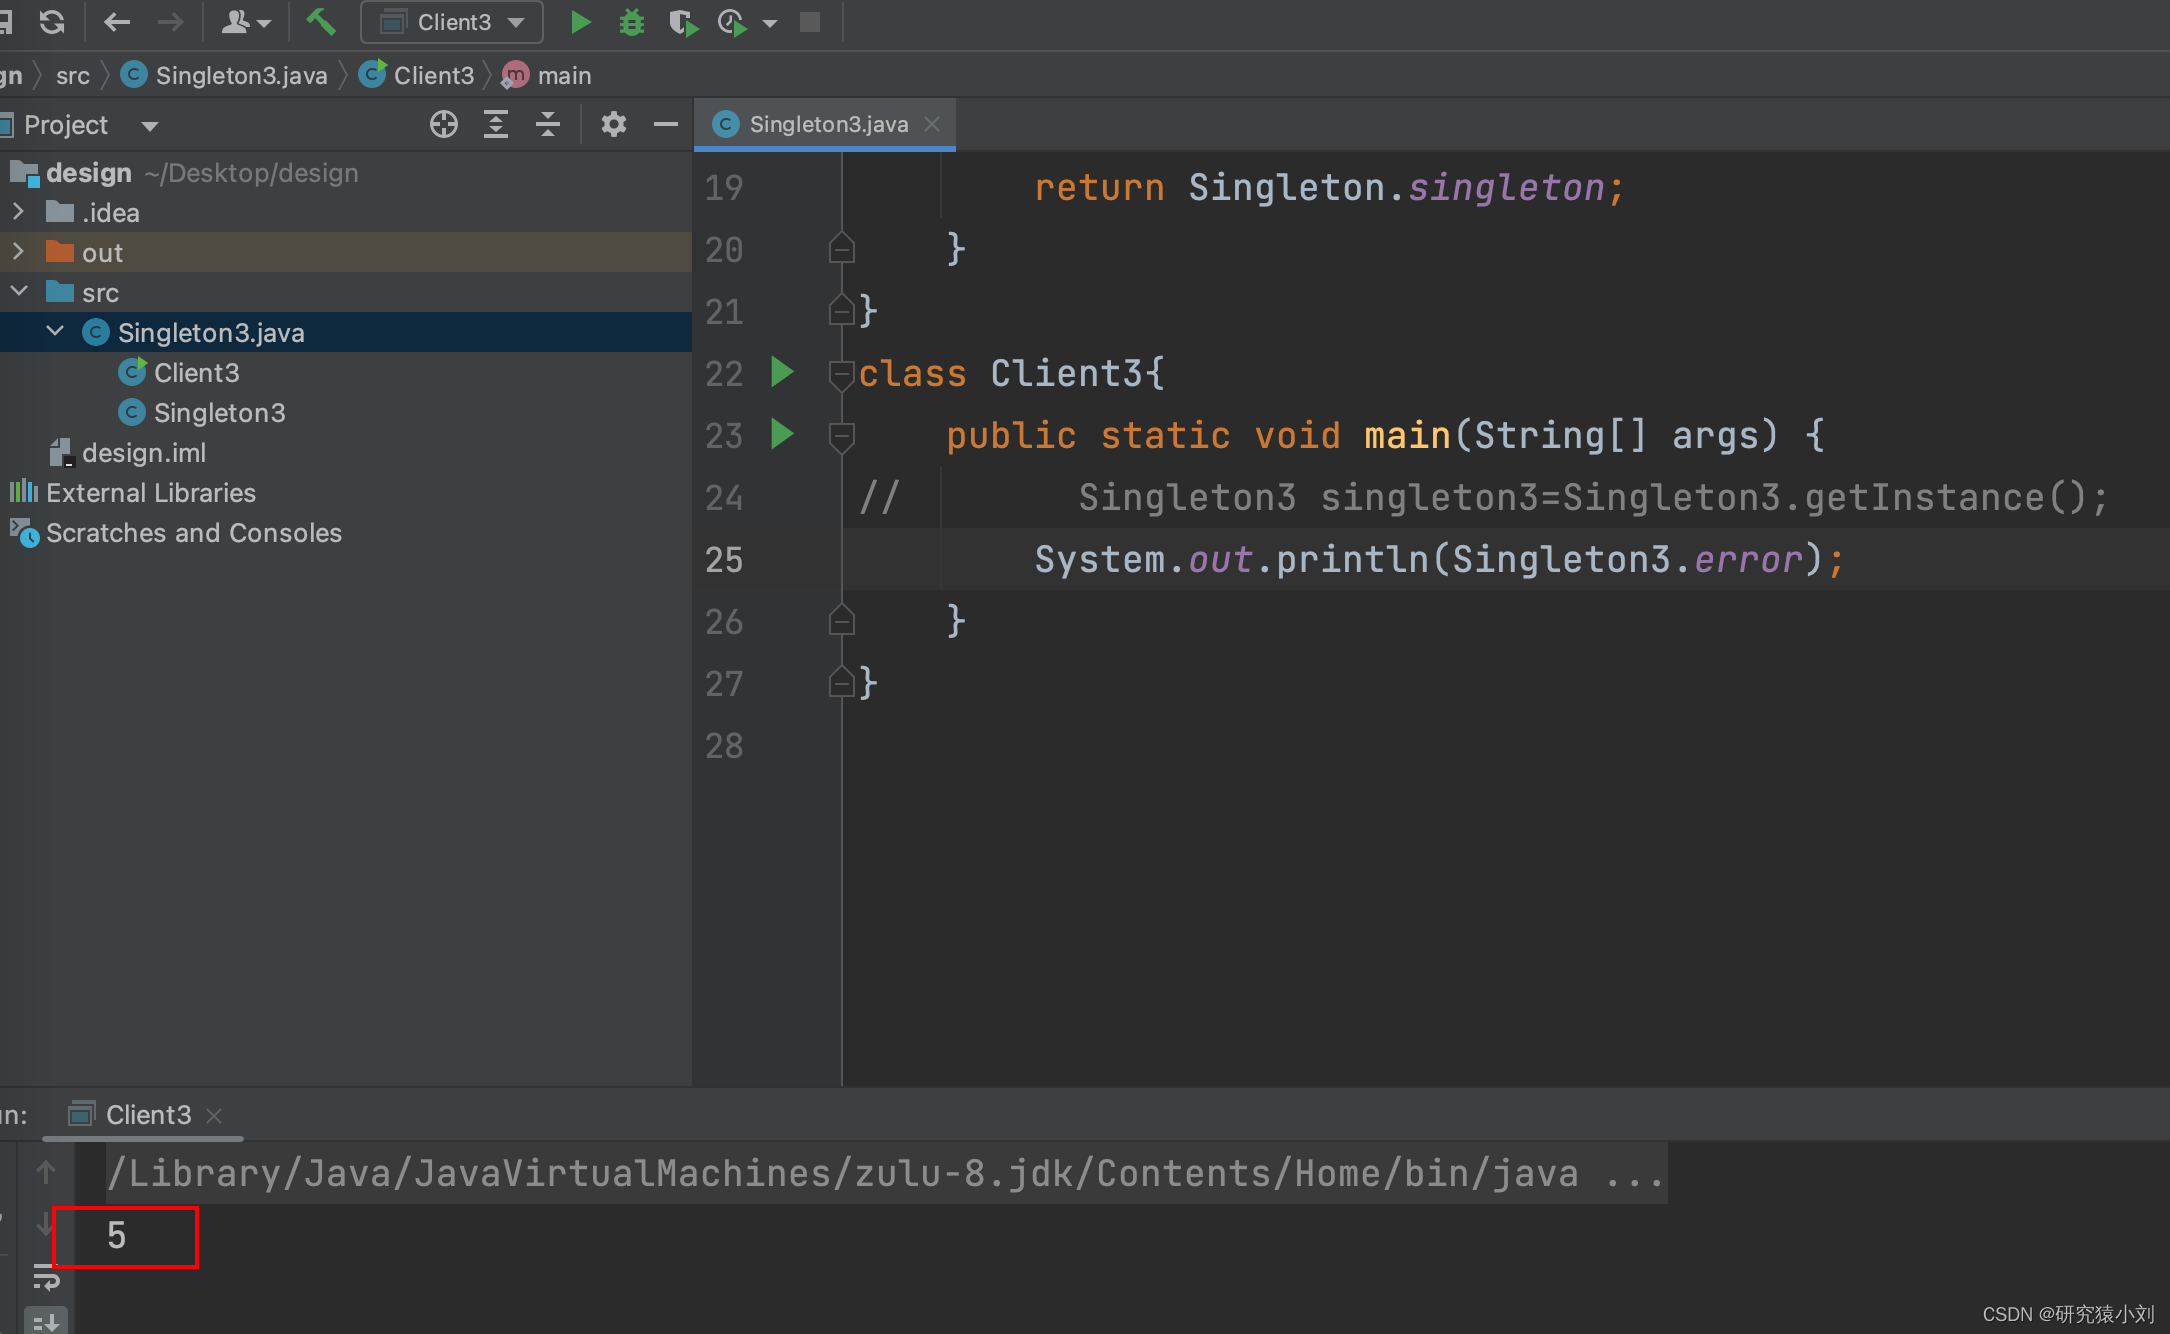Click the Synchronize refresh icon in toolbar
This screenshot has height=1334, width=2170.
click(52, 22)
